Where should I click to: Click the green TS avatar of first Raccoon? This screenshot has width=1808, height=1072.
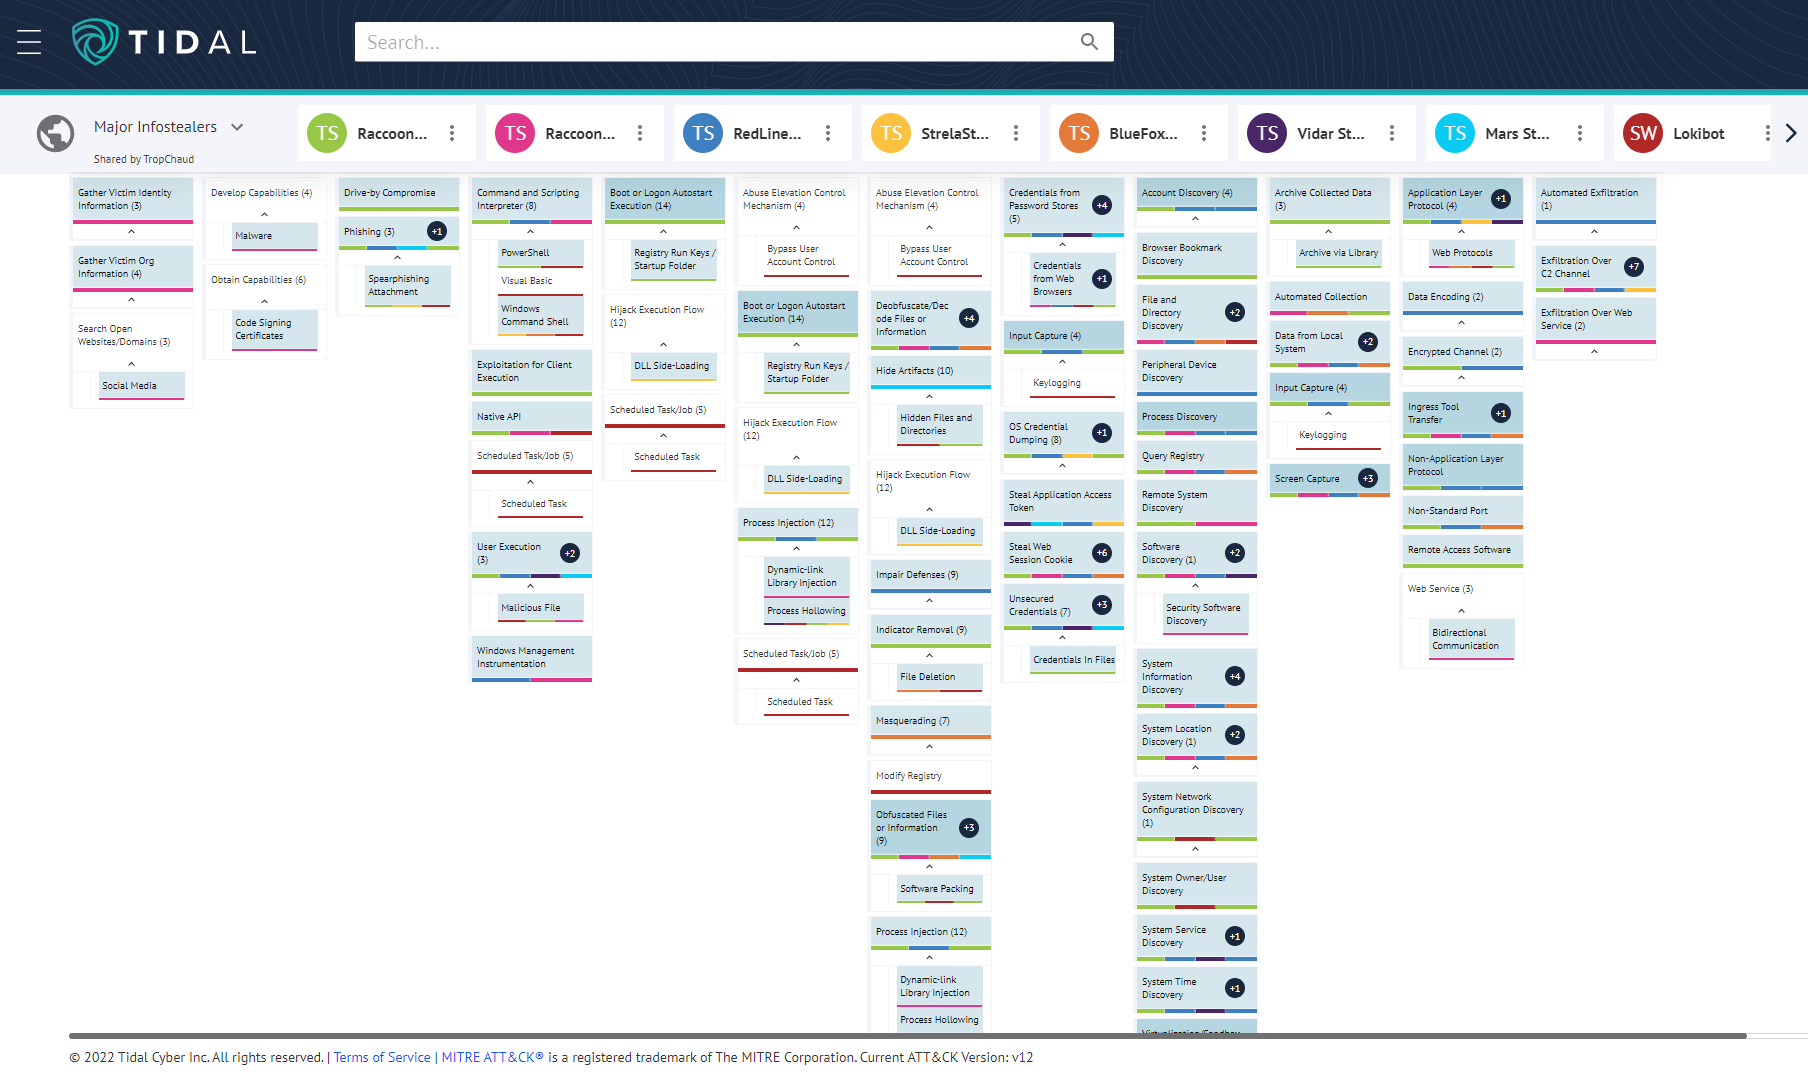click(327, 133)
